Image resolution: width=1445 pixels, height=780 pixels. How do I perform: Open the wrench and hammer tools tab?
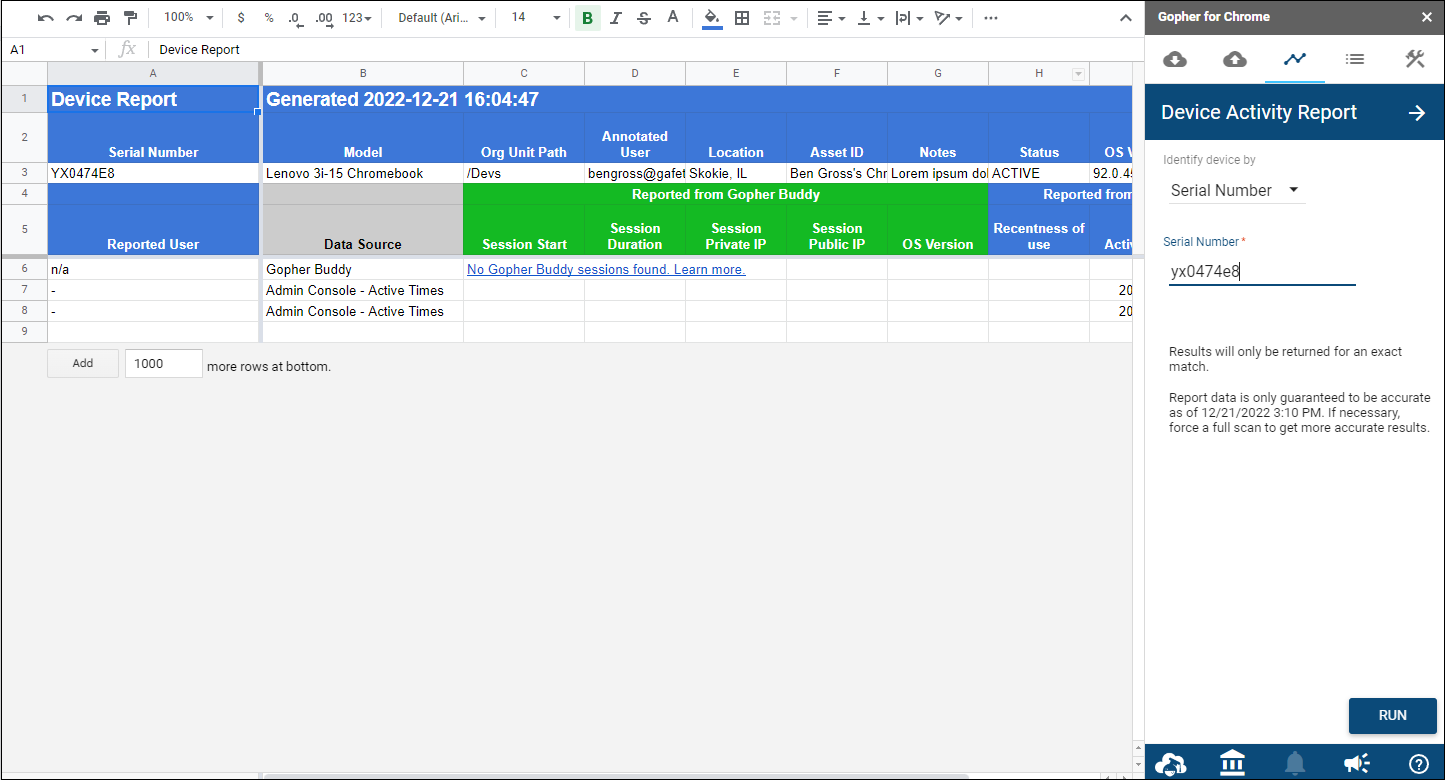click(1414, 60)
